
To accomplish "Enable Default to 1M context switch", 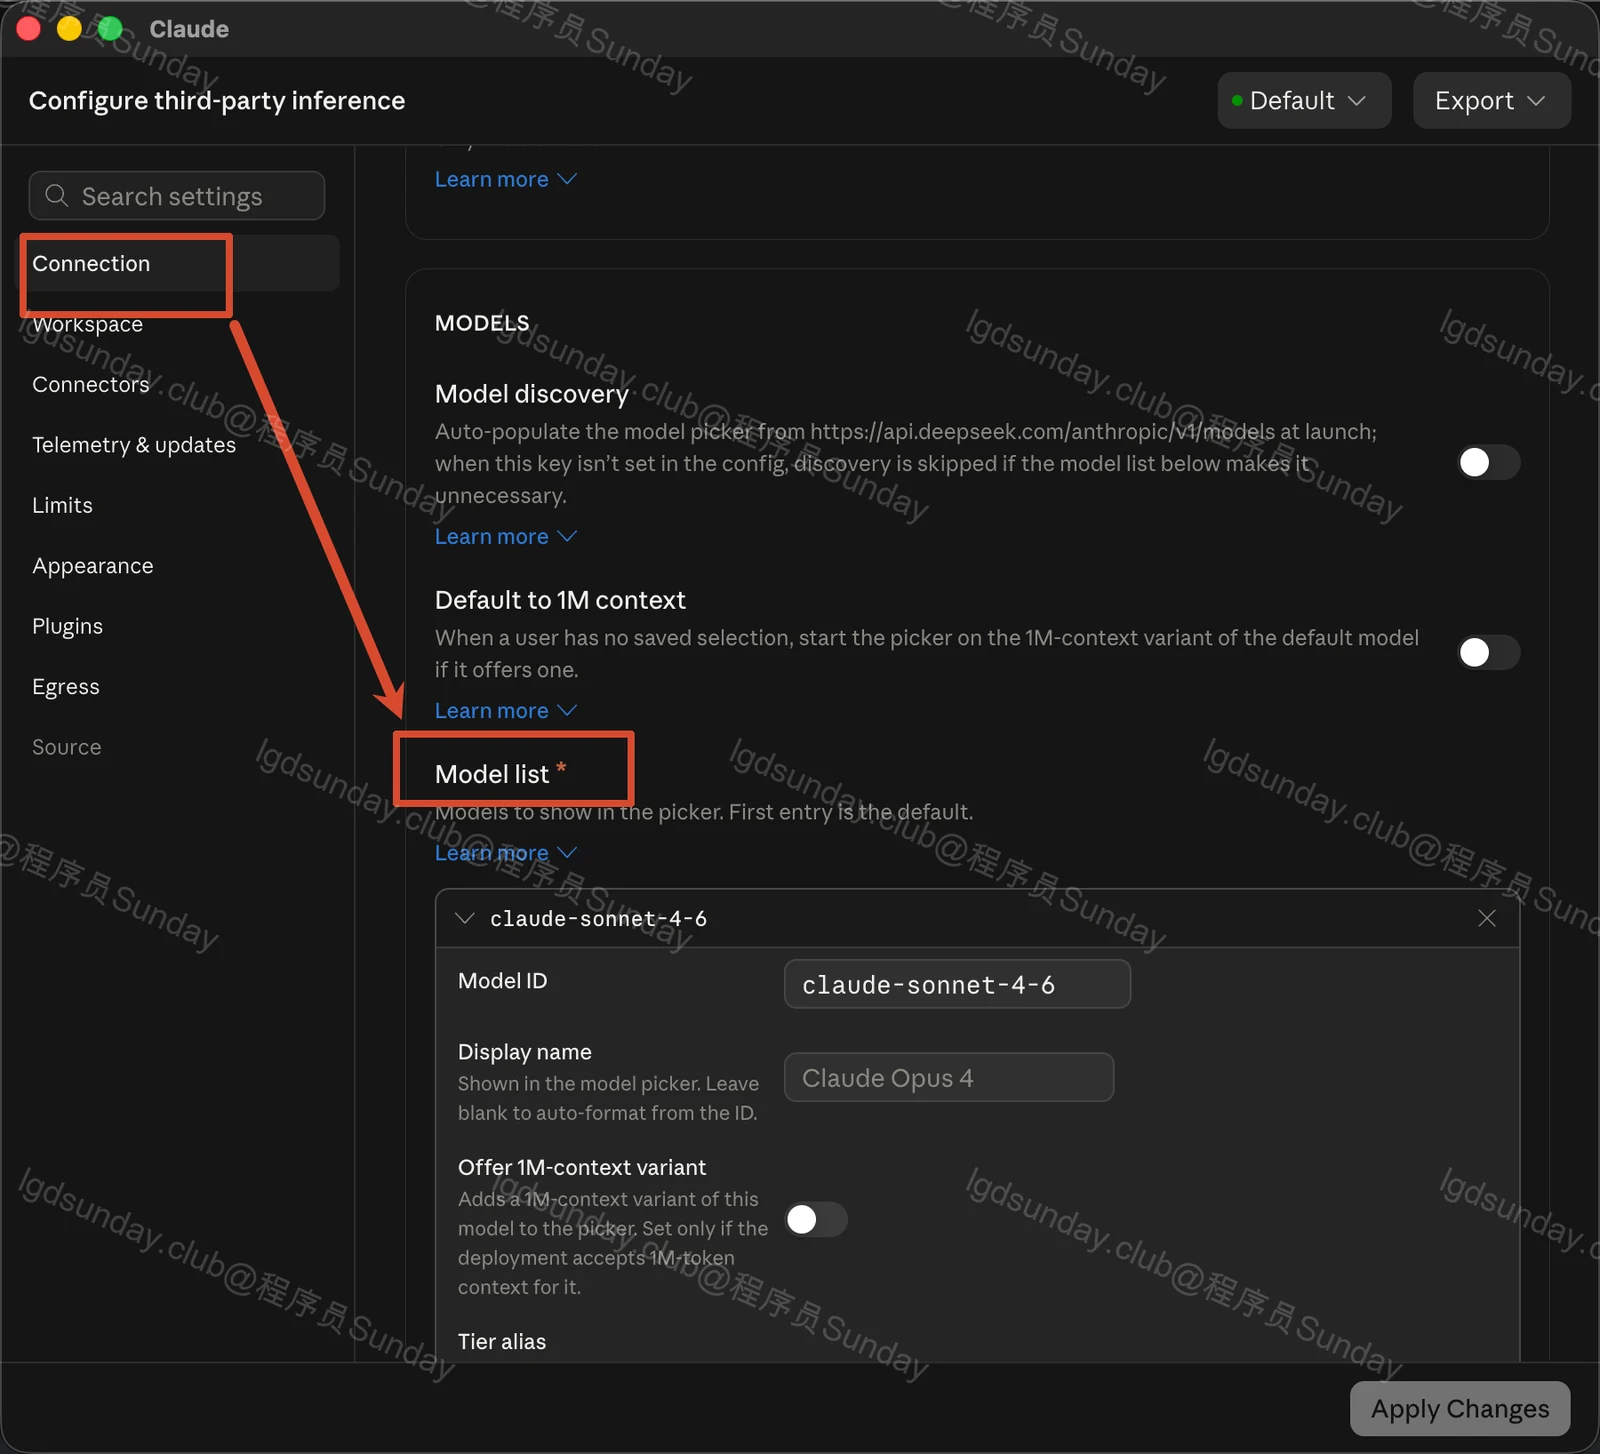I will tap(1489, 652).
